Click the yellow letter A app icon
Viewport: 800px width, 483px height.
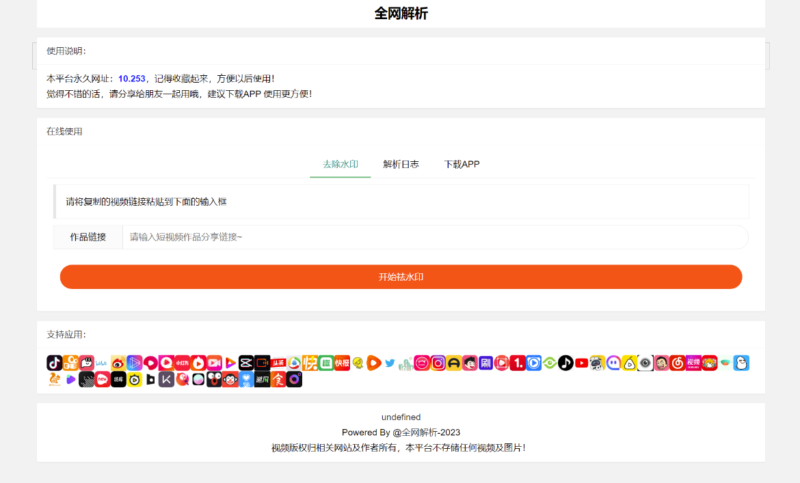[454, 363]
